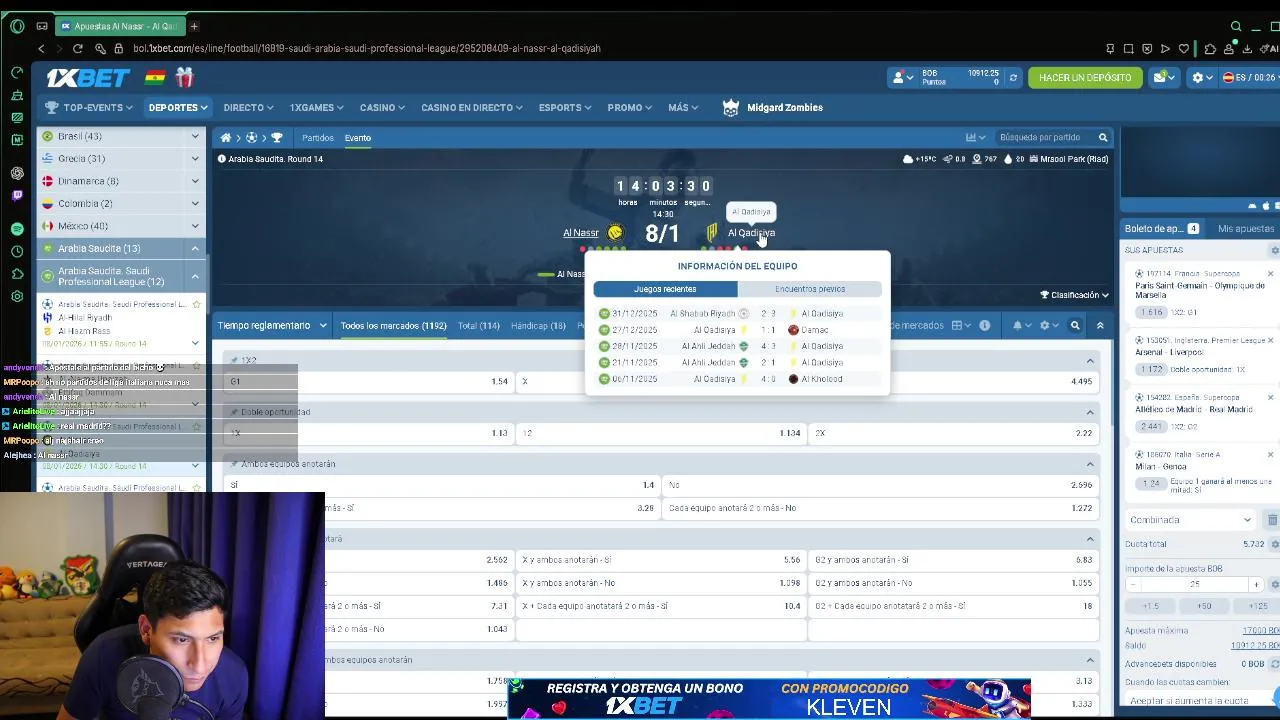1280x720 pixels.
Task: Select the Bolivia flag icon beside logo
Action: point(155,77)
